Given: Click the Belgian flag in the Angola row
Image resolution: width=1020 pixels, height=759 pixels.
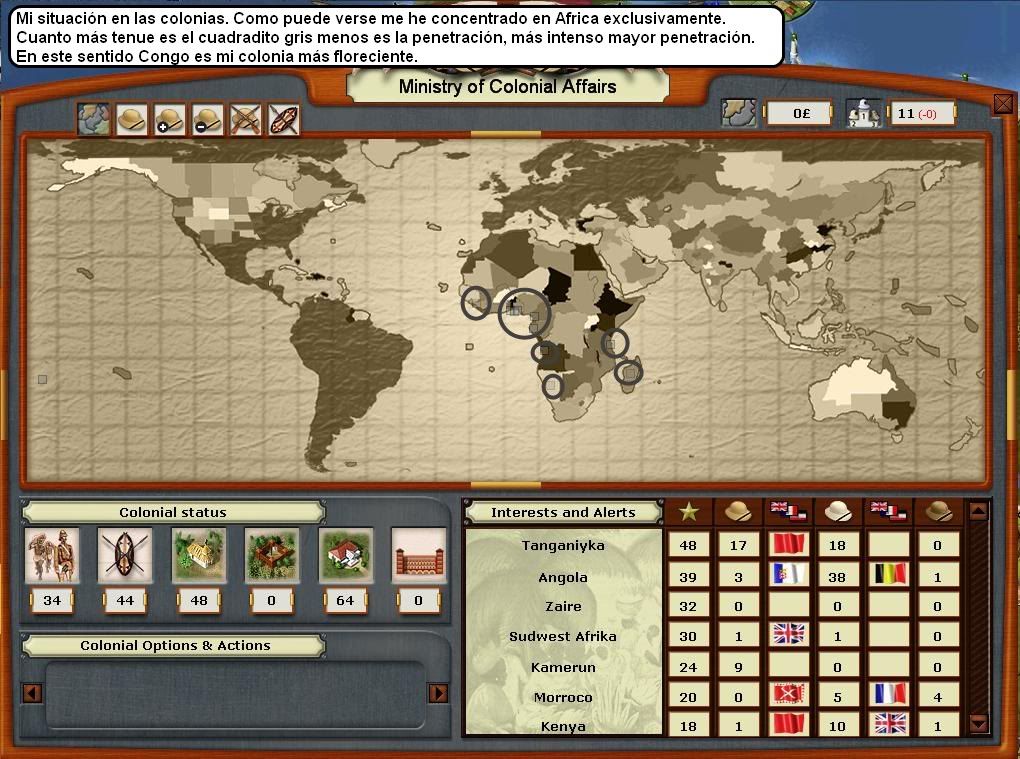Looking at the screenshot, I should 889,574.
